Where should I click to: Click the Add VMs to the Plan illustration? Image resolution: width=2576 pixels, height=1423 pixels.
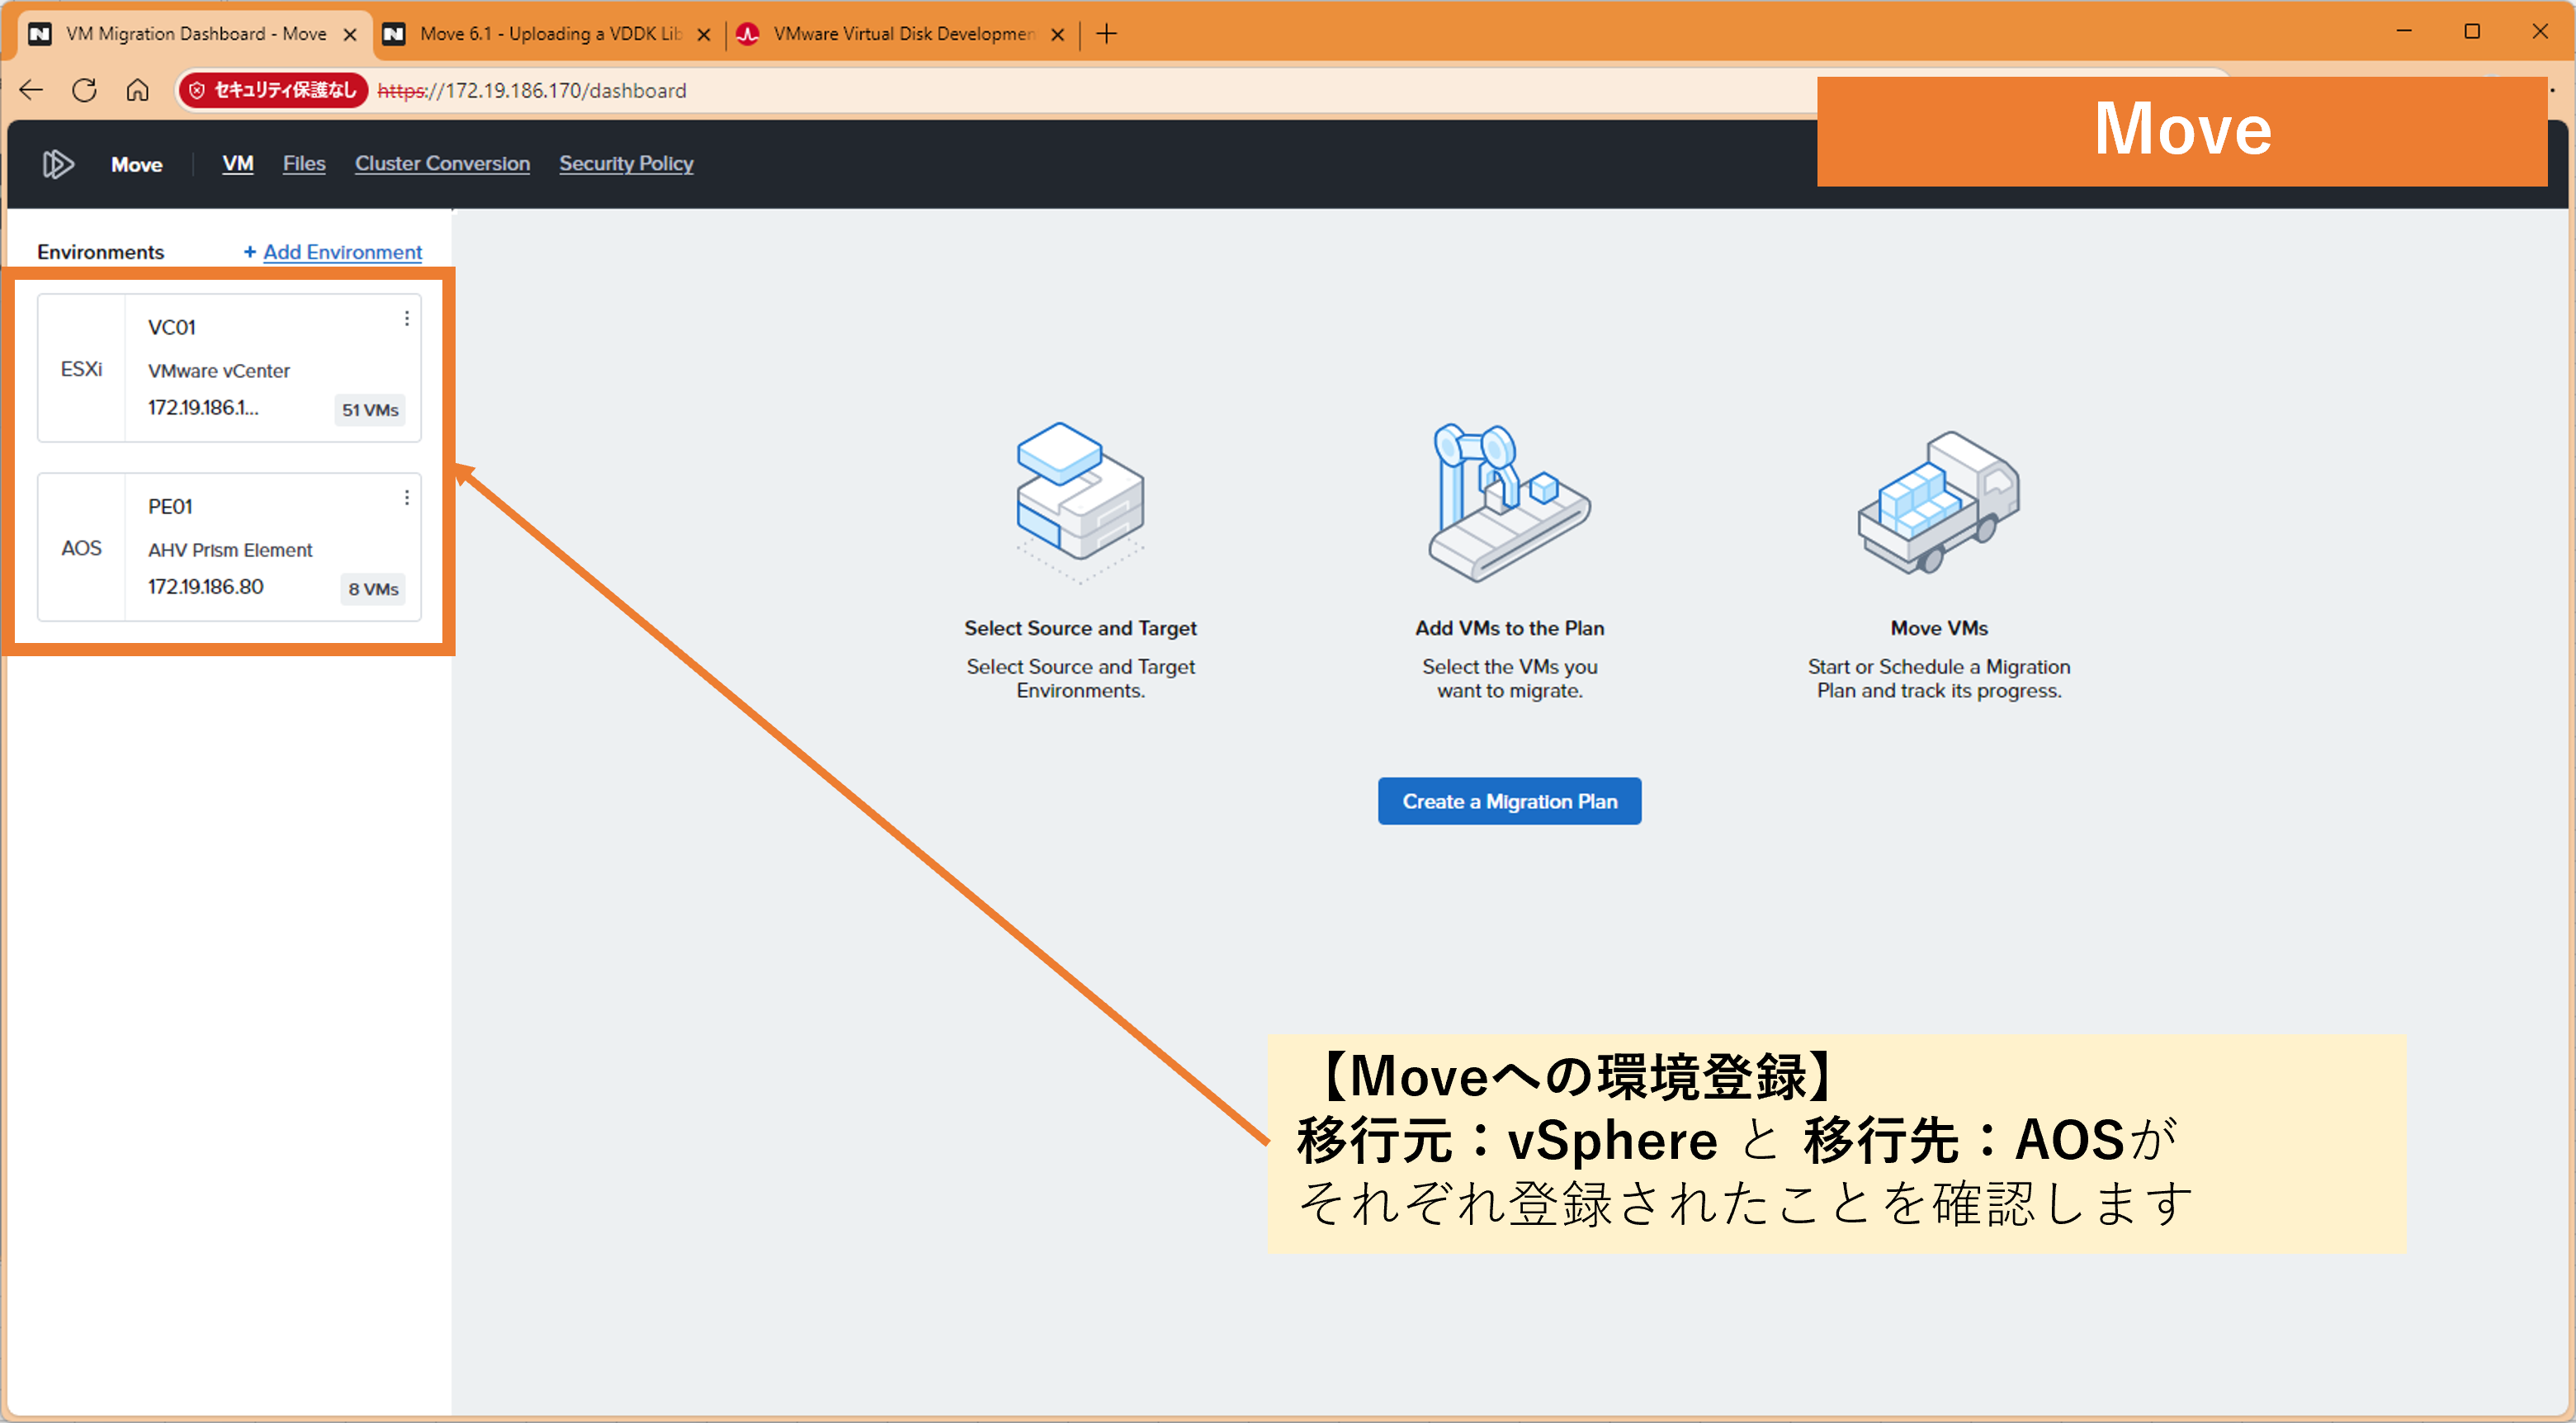[x=1509, y=502]
